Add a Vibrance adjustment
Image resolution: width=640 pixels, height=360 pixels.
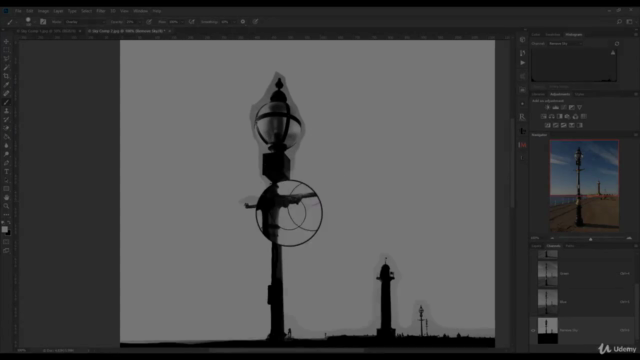[x=580, y=107]
